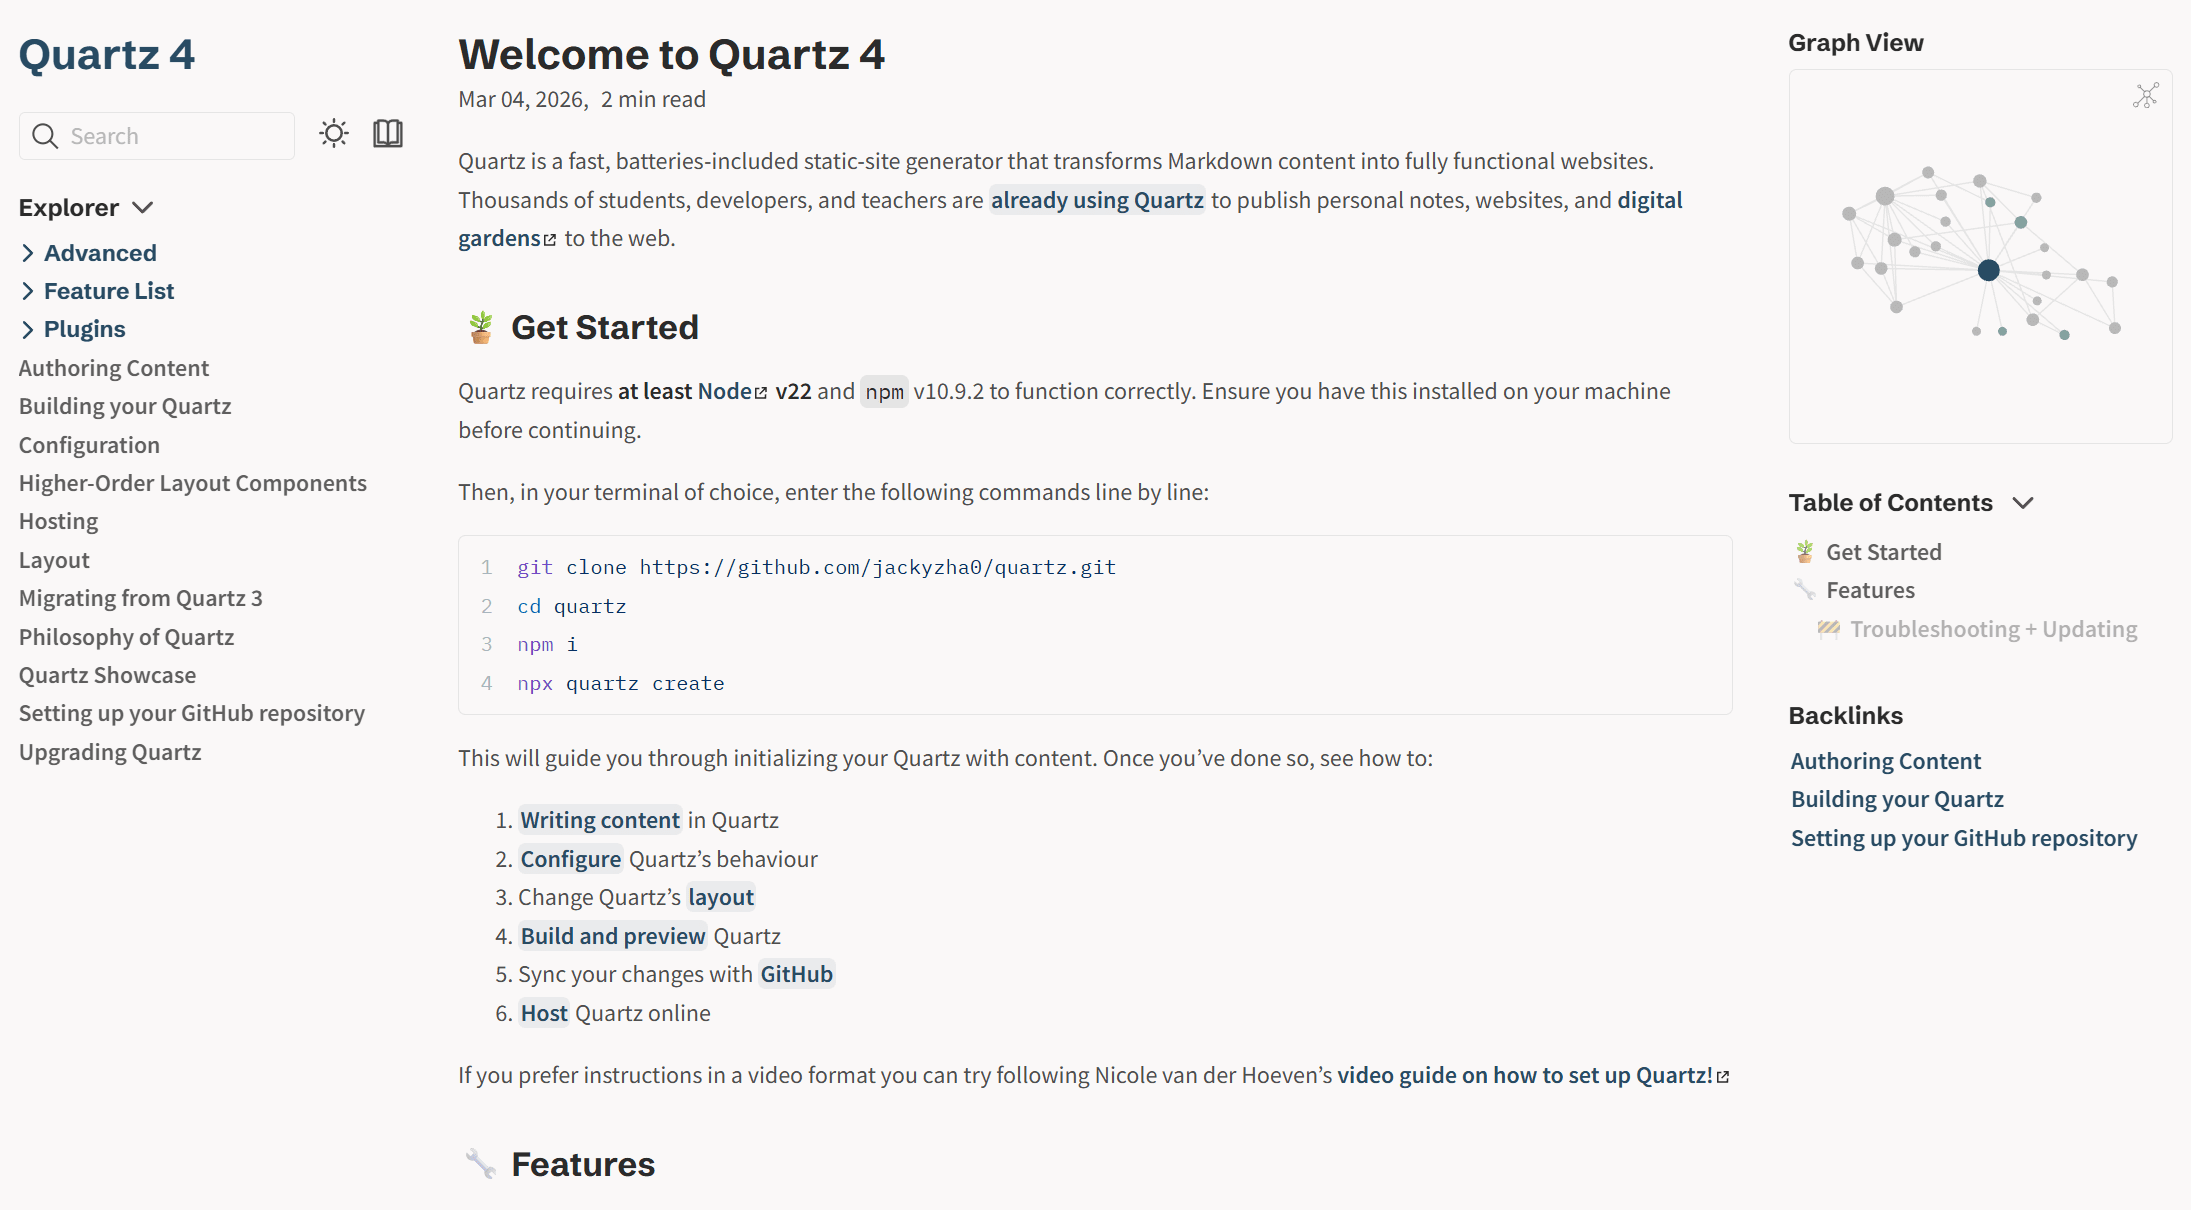Expand the Advanced folder
2191x1210 pixels.
tap(28, 253)
